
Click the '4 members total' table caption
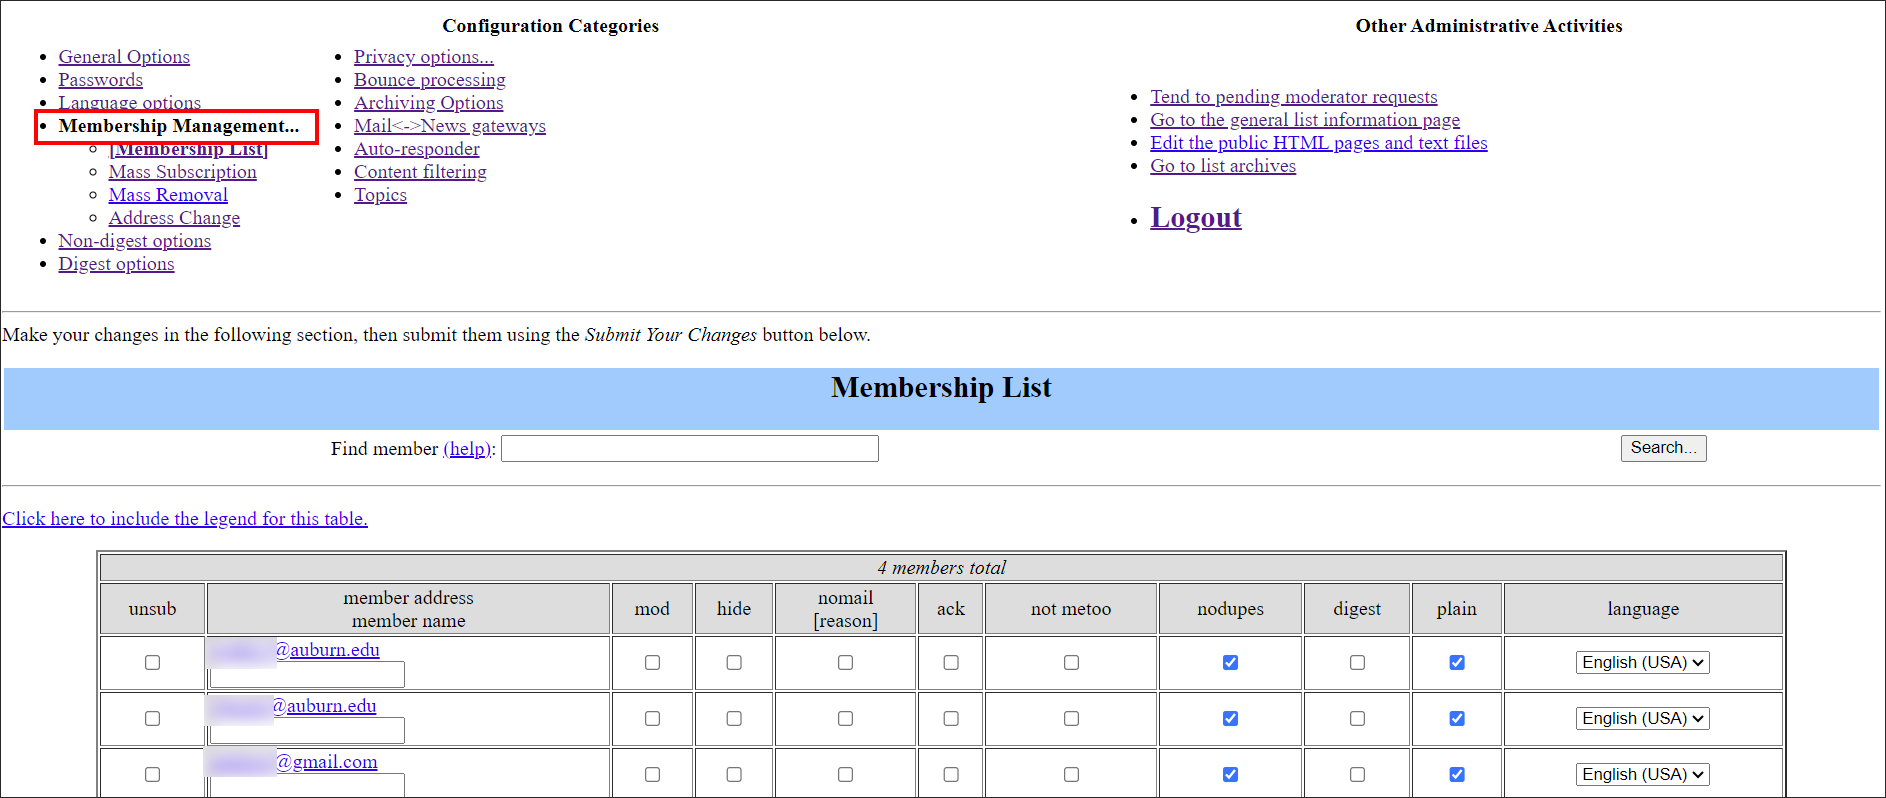941,568
